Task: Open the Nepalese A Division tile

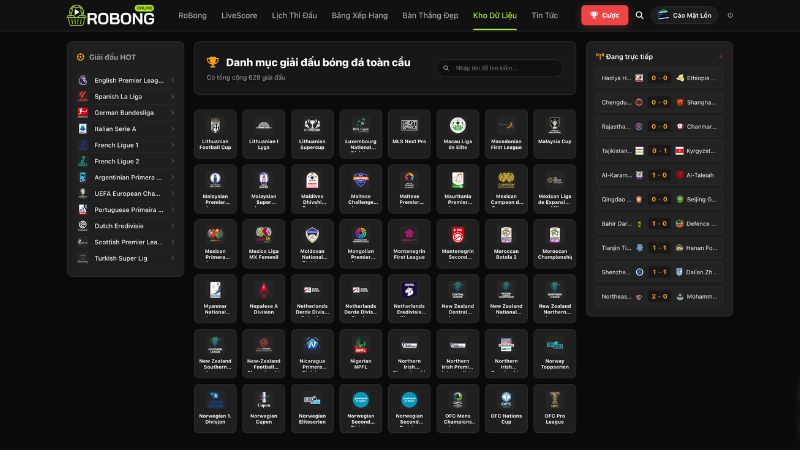Action: tap(264, 298)
